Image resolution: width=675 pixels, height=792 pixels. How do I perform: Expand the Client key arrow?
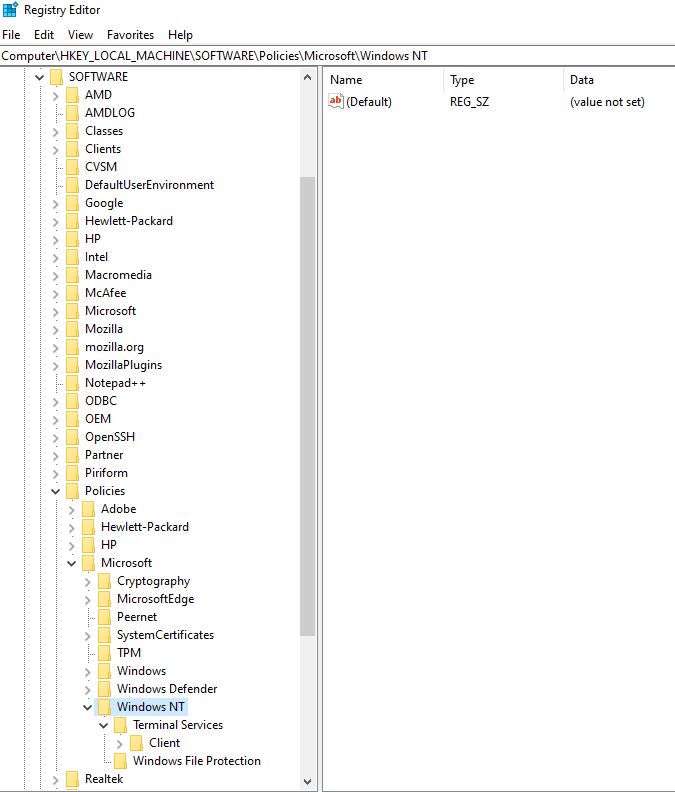[120, 744]
